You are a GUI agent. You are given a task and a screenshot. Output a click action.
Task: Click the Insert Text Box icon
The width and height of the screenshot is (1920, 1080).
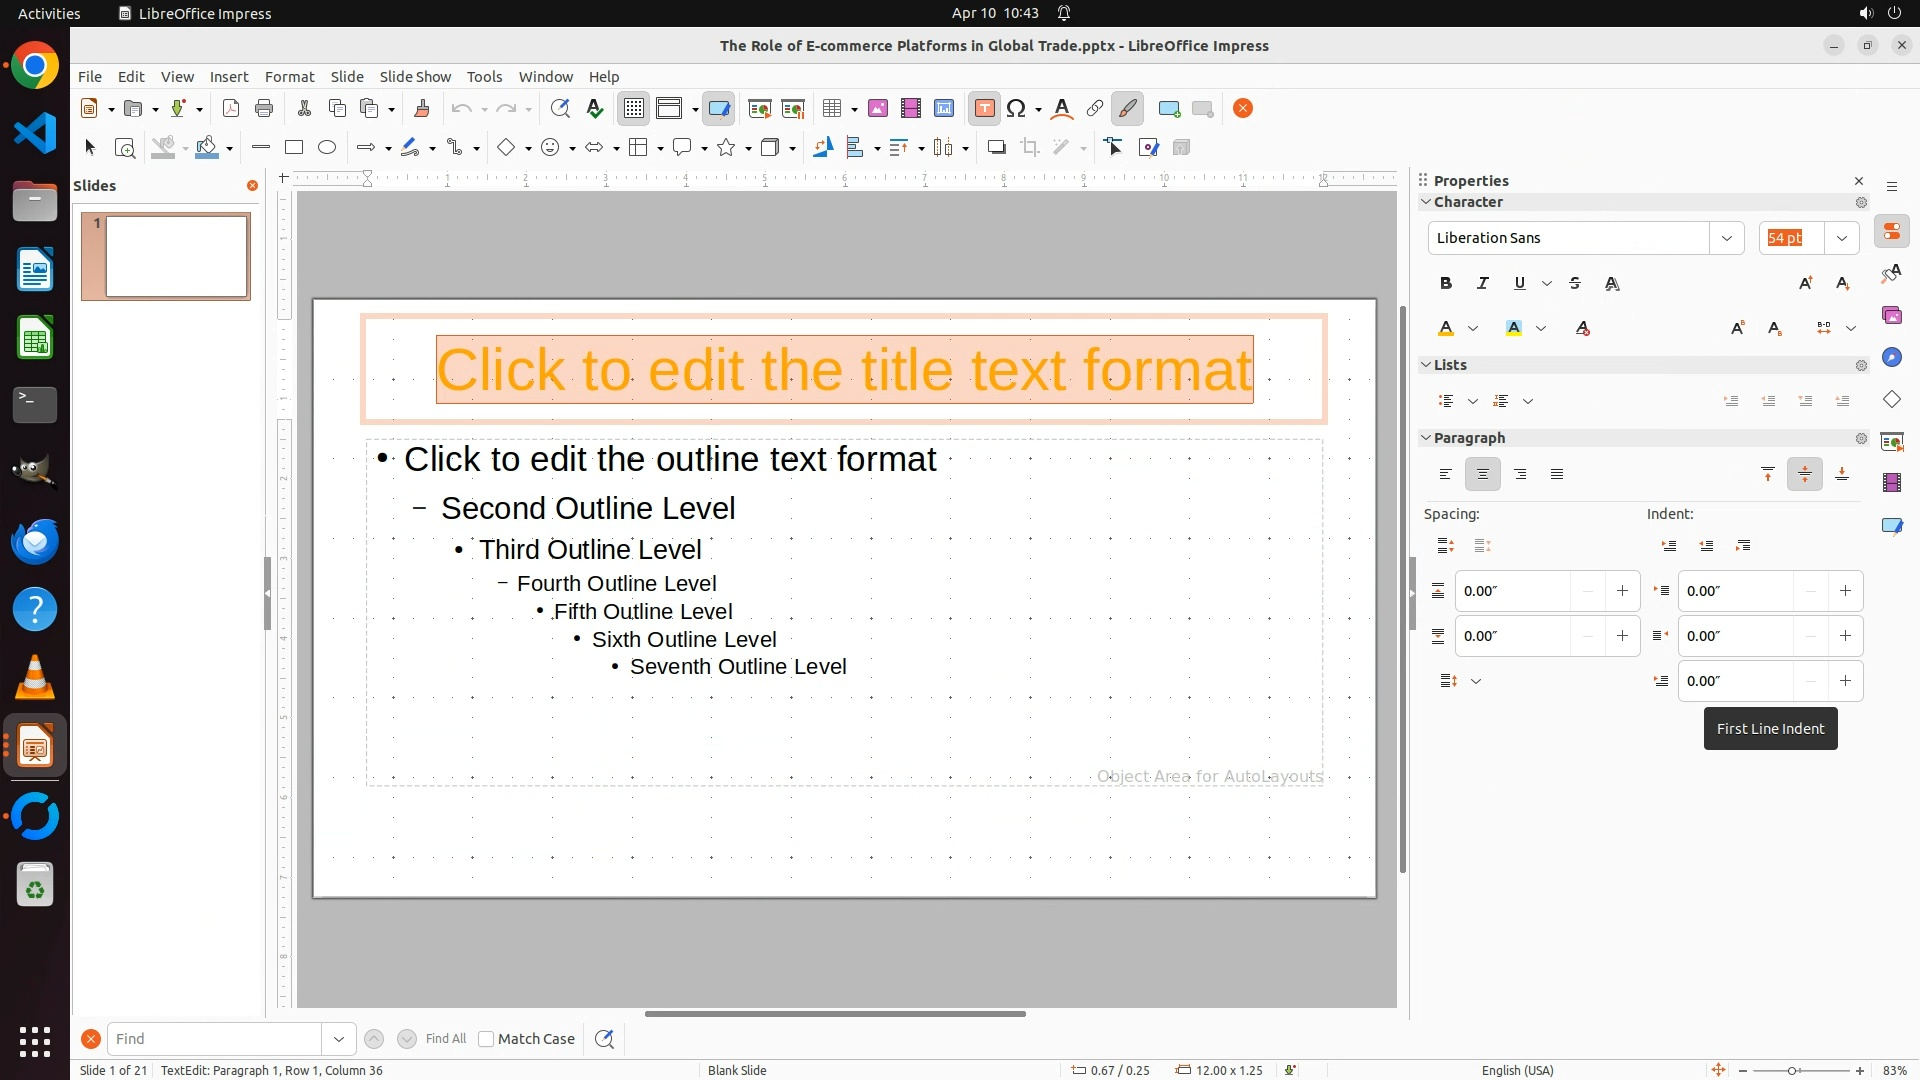tap(984, 109)
